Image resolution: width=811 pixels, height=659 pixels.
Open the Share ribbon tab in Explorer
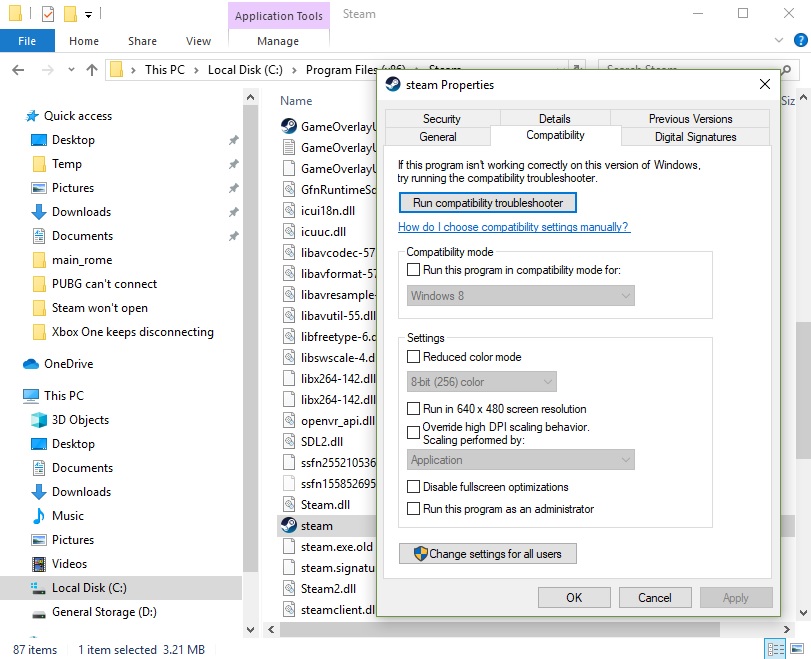tap(141, 41)
